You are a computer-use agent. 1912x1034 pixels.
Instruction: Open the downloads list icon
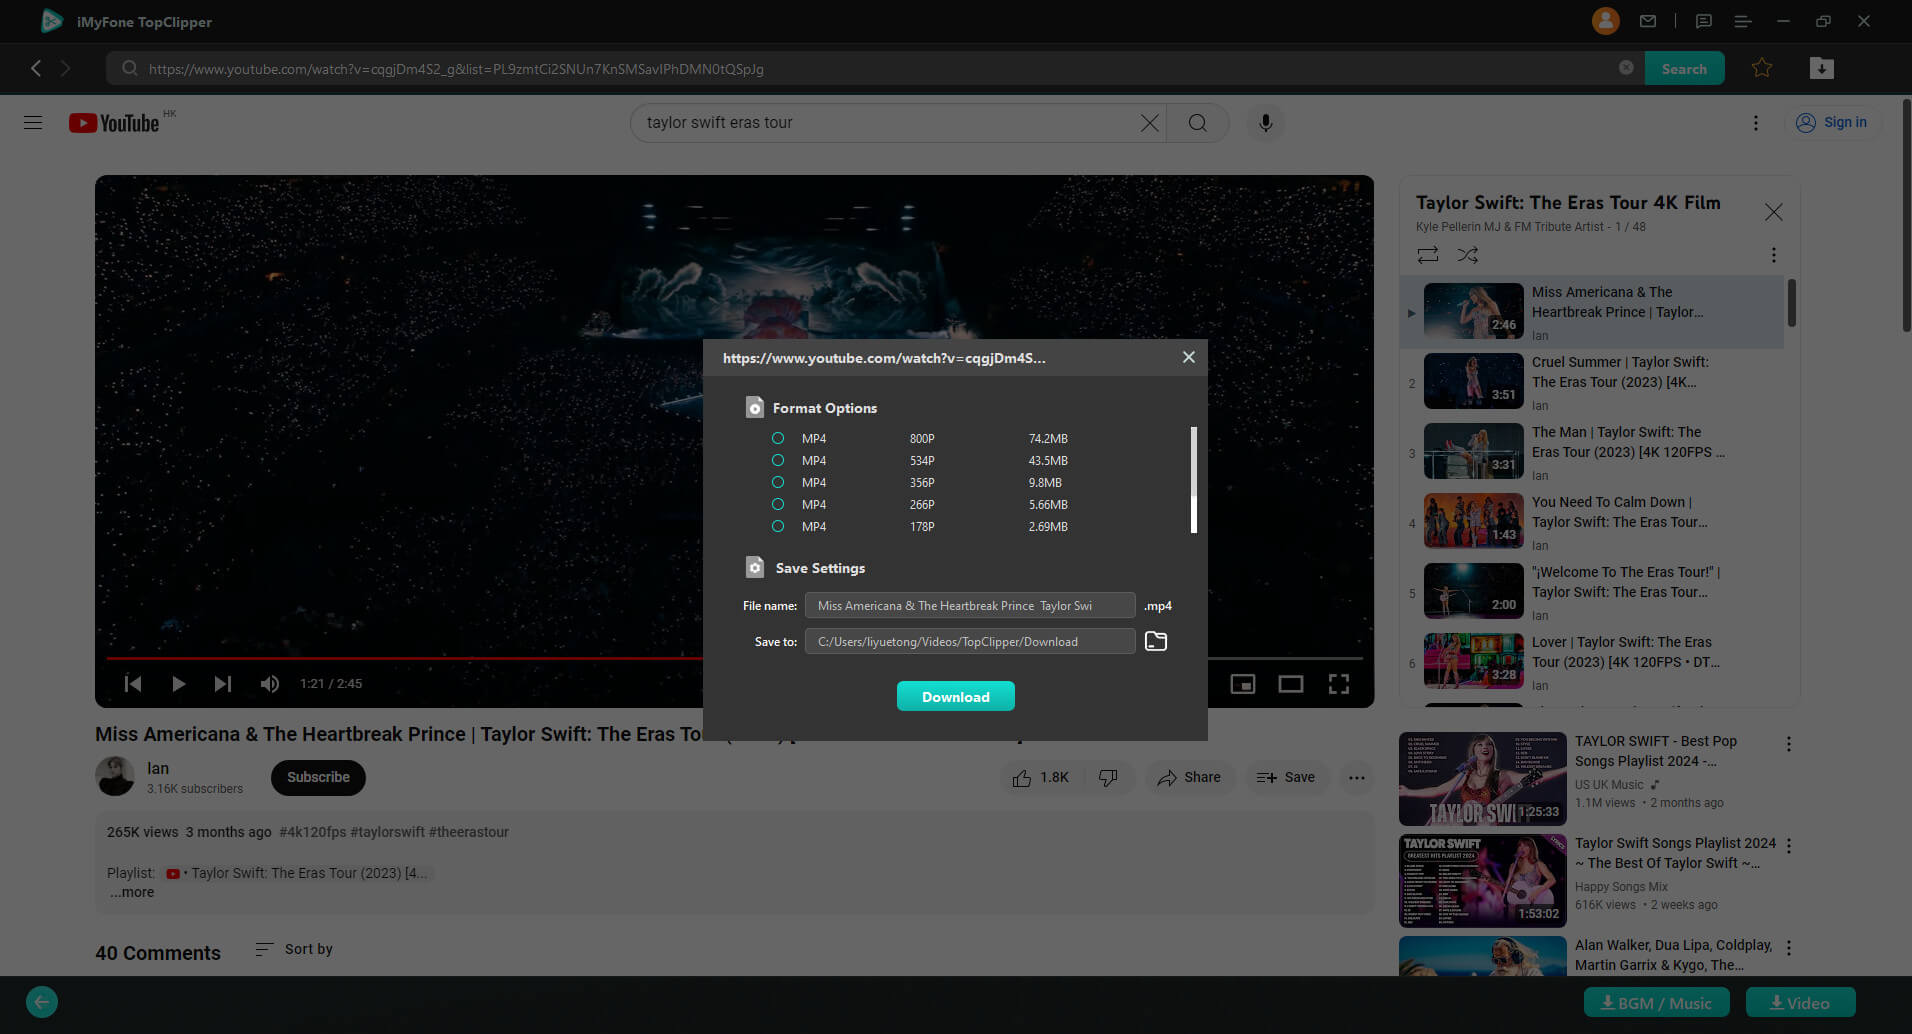[x=1822, y=68]
